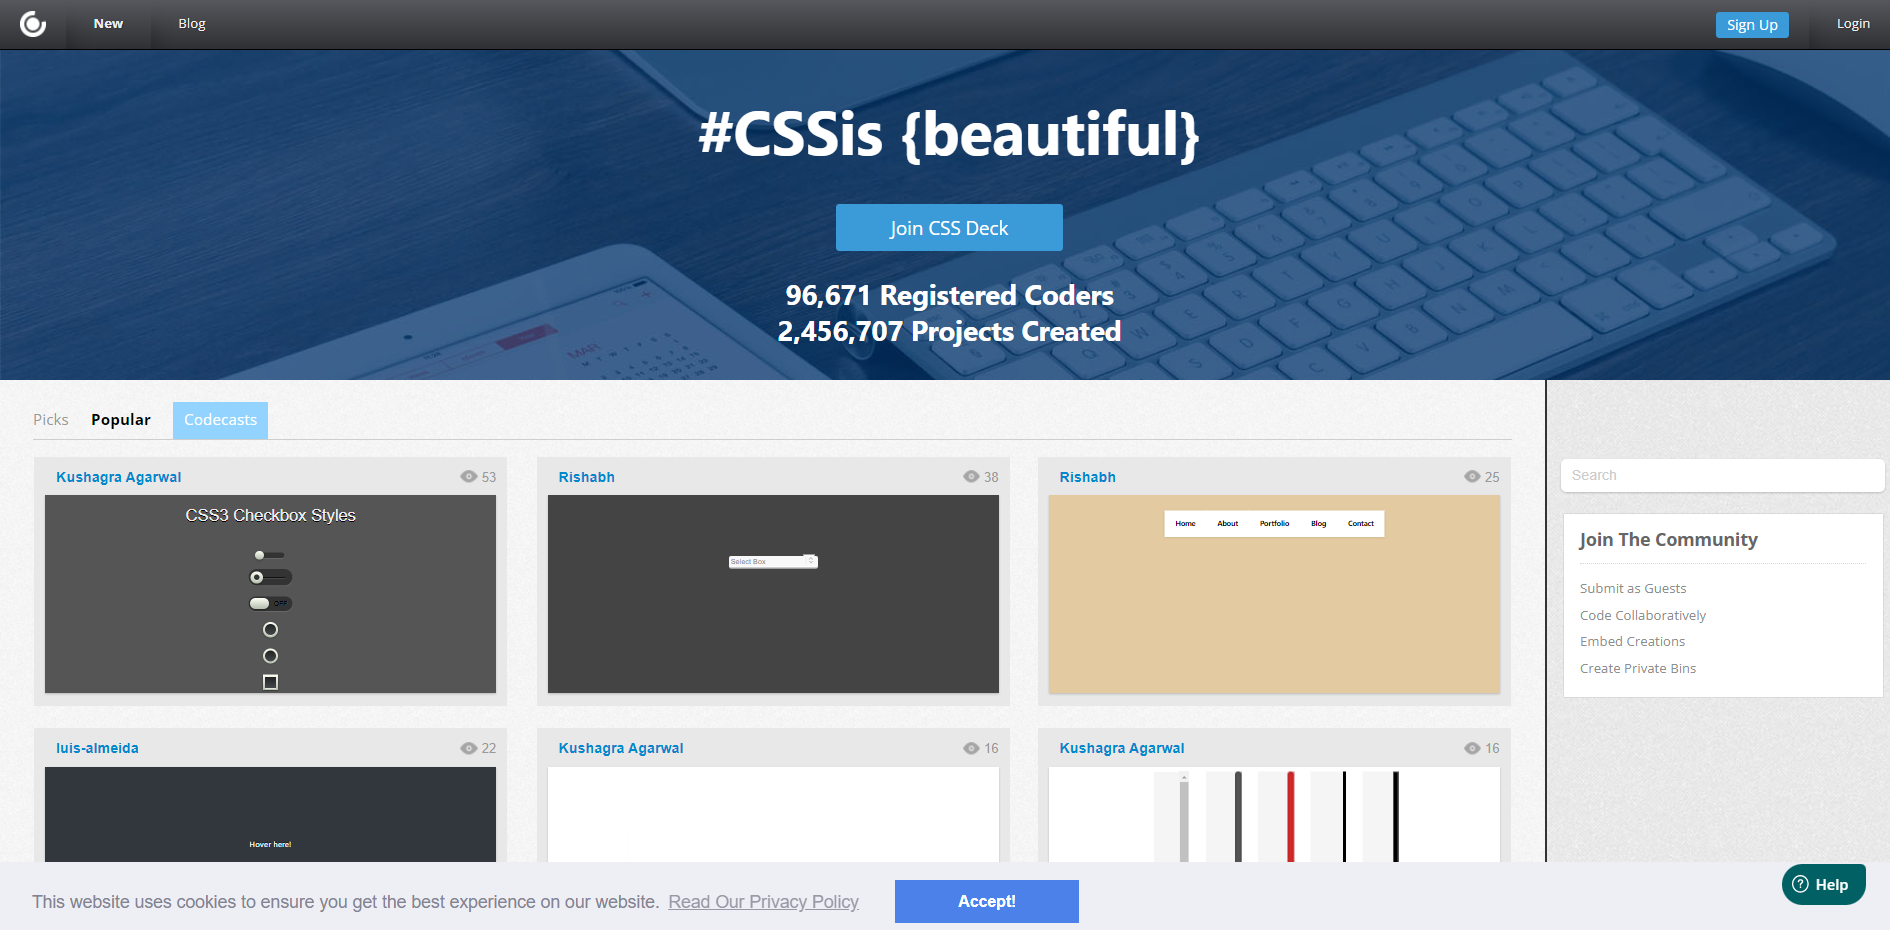This screenshot has width=1890, height=930.
Task: Switch to the Popular tab
Action: (x=121, y=420)
